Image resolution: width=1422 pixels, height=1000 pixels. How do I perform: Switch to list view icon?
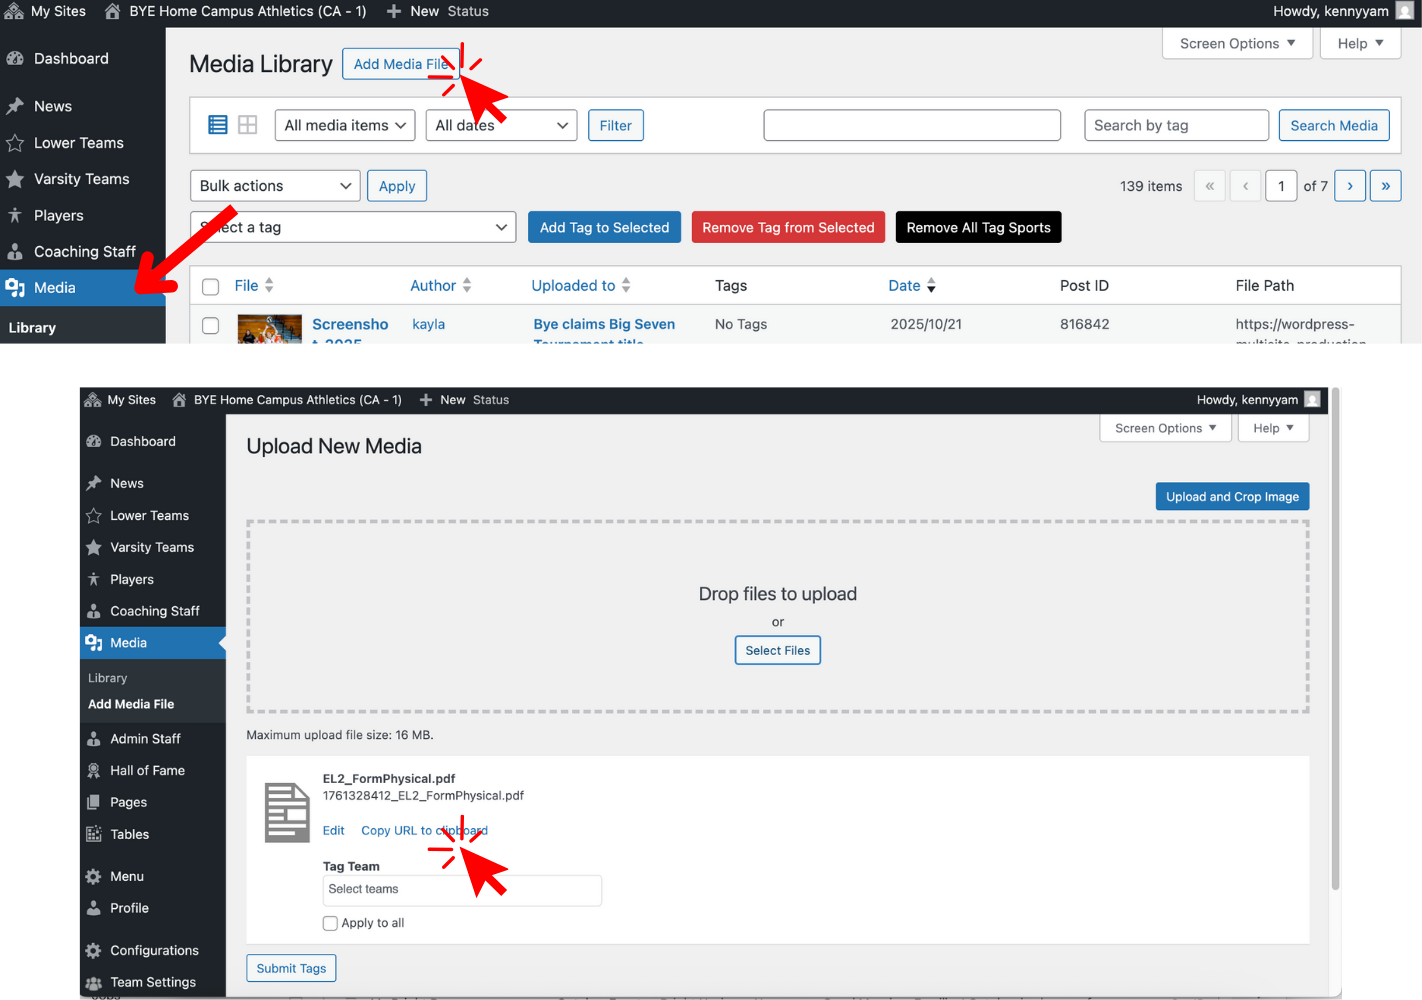coord(217,125)
